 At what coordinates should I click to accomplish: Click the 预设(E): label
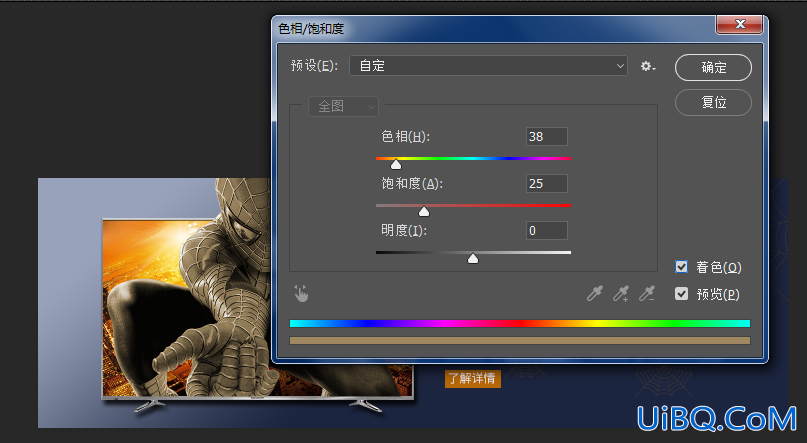tap(314, 66)
